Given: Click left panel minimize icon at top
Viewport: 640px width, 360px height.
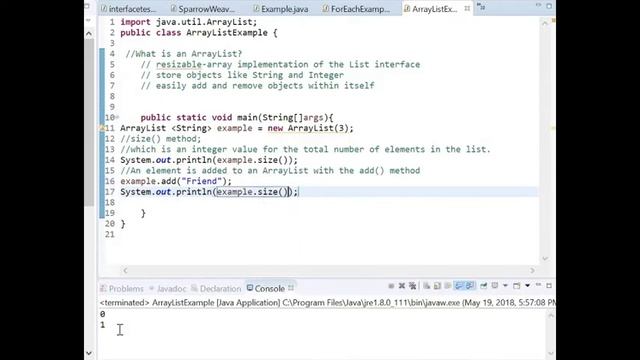Looking at the screenshot, I should point(87,6).
